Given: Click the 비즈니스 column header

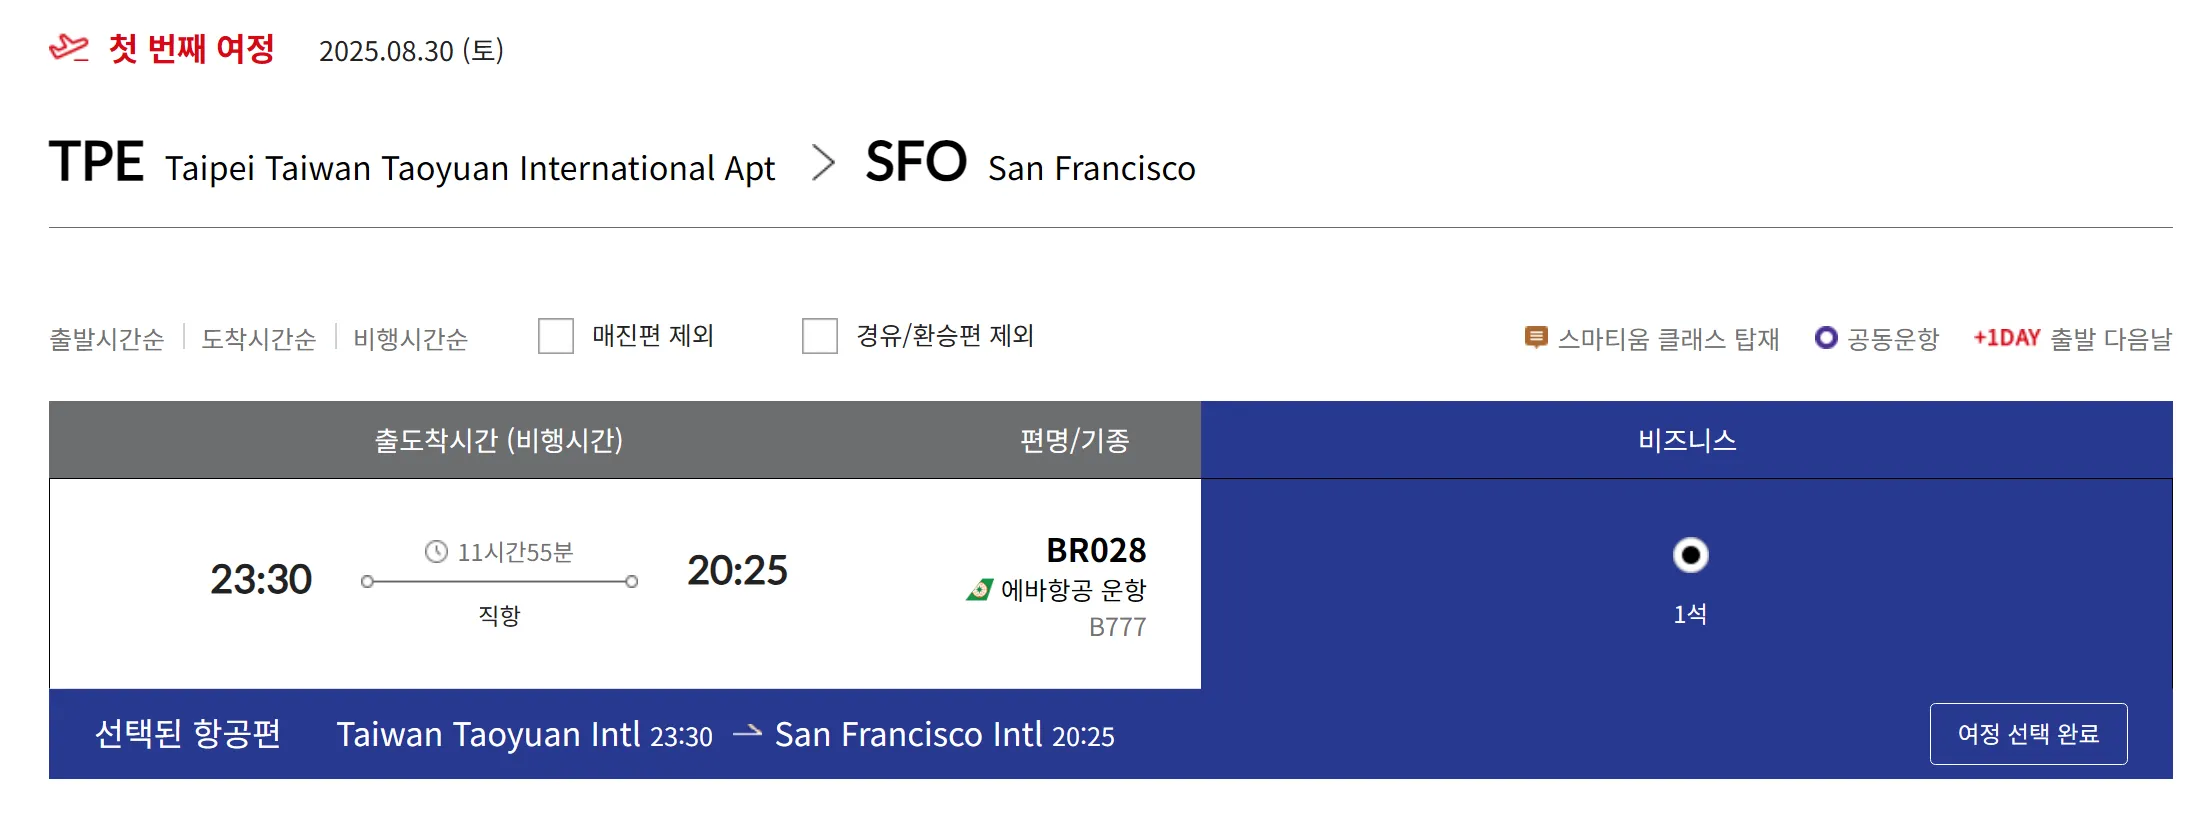Looking at the screenshot, I should pos(1687,440).
